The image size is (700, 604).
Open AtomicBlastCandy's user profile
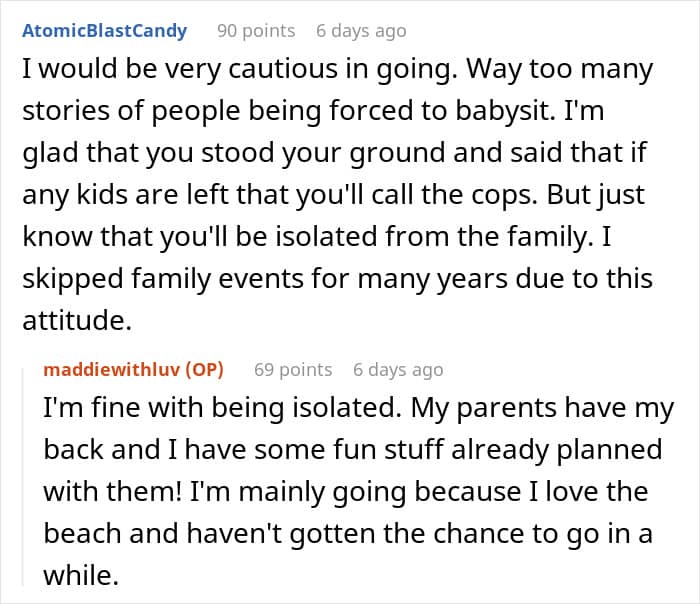pos(104,31)
